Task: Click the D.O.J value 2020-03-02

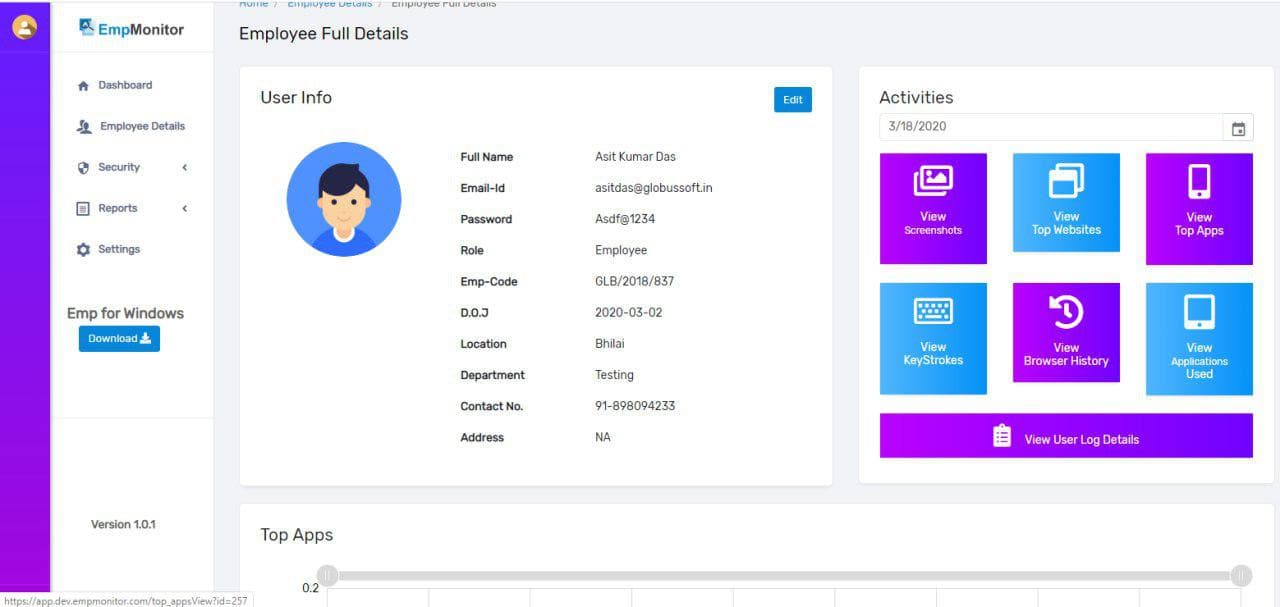Action: click(629, 313)
